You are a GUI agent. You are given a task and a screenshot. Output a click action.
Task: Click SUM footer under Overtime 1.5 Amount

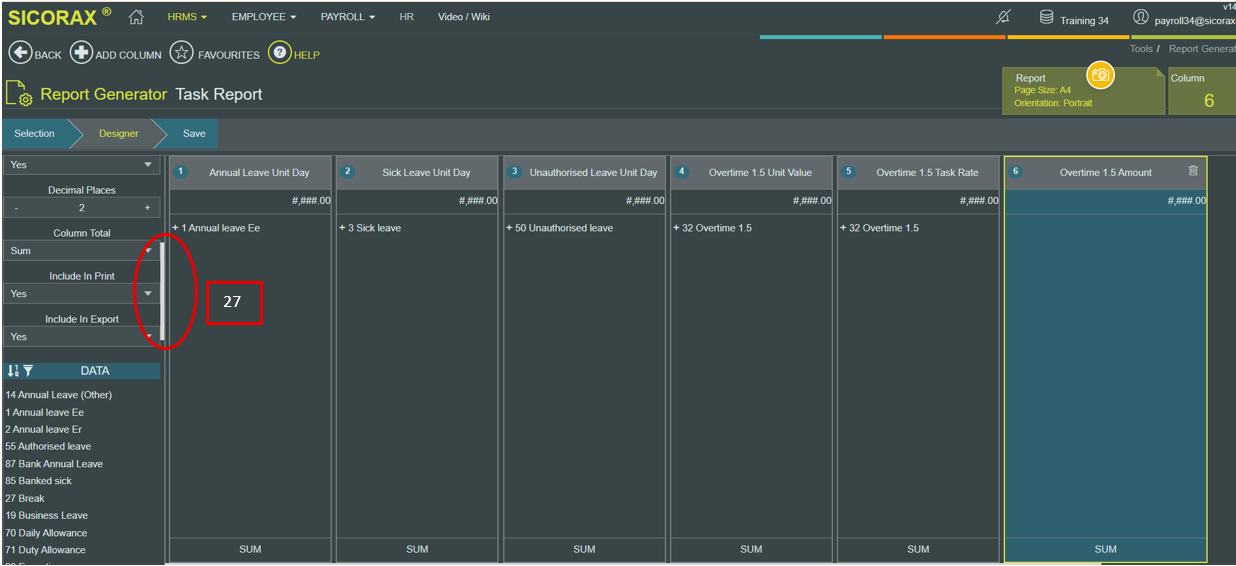[x=1105, y=549]
